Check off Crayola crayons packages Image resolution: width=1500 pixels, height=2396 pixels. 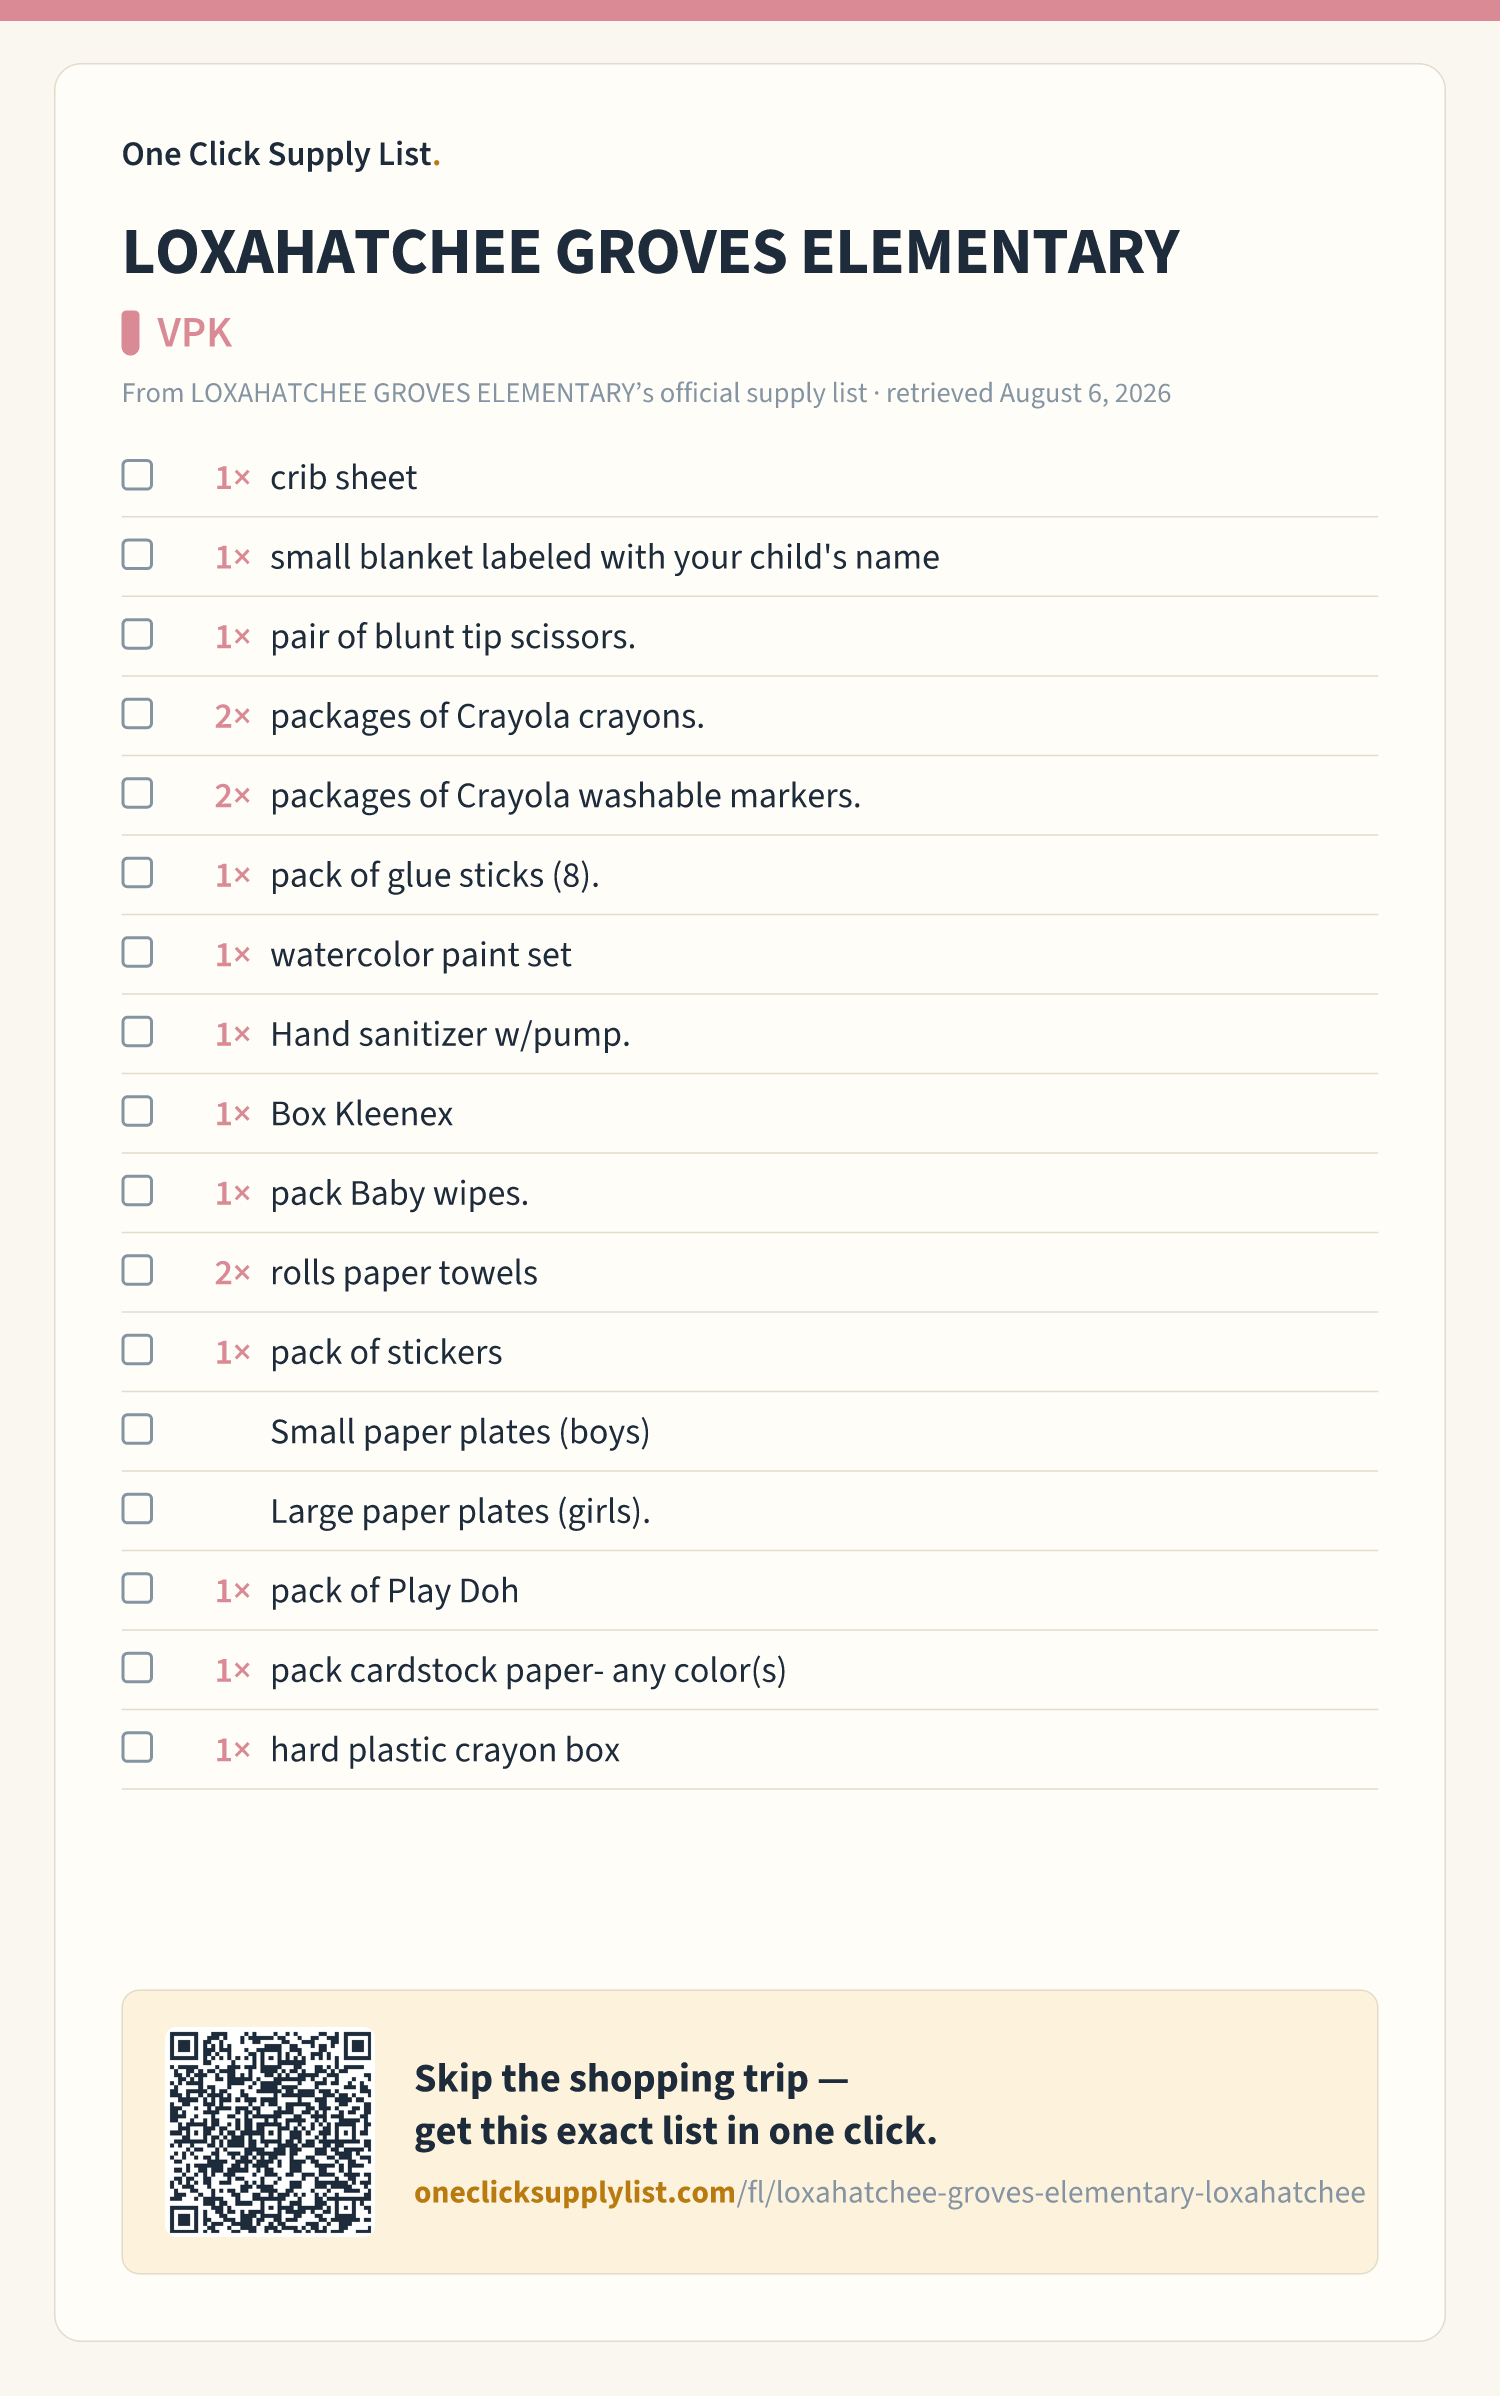[x=137, y=714]
